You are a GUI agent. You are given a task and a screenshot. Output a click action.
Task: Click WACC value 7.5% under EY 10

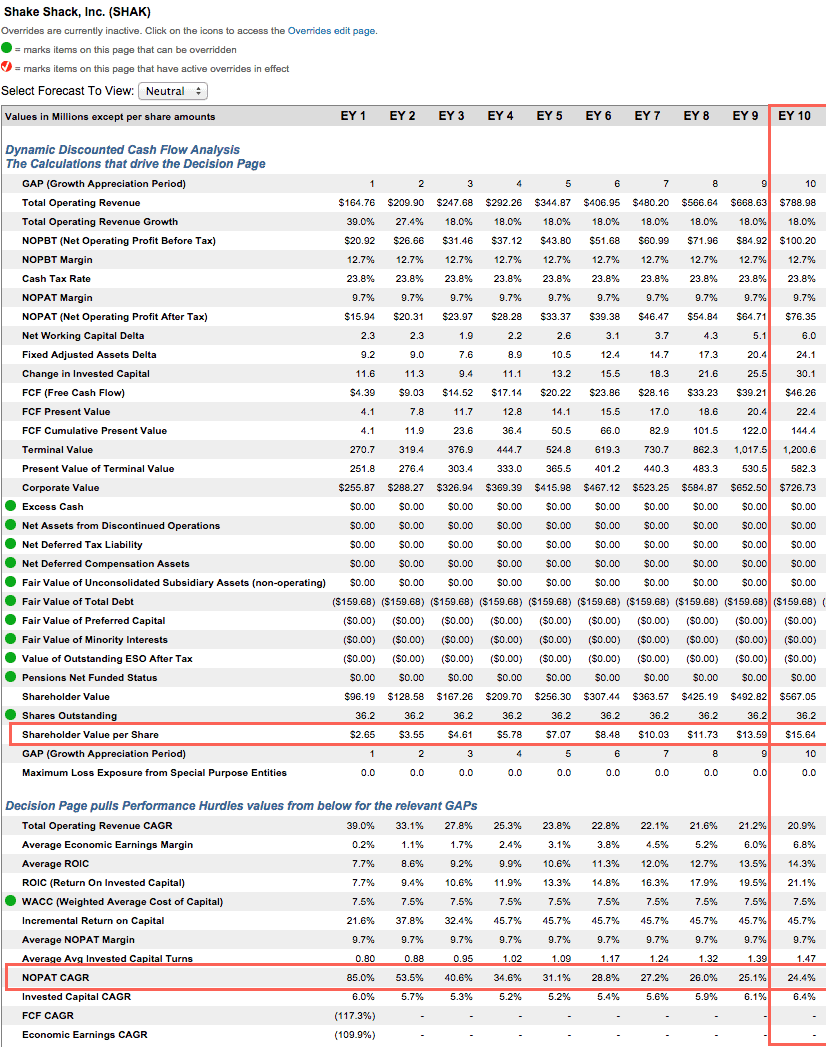(x=804, y=901)
